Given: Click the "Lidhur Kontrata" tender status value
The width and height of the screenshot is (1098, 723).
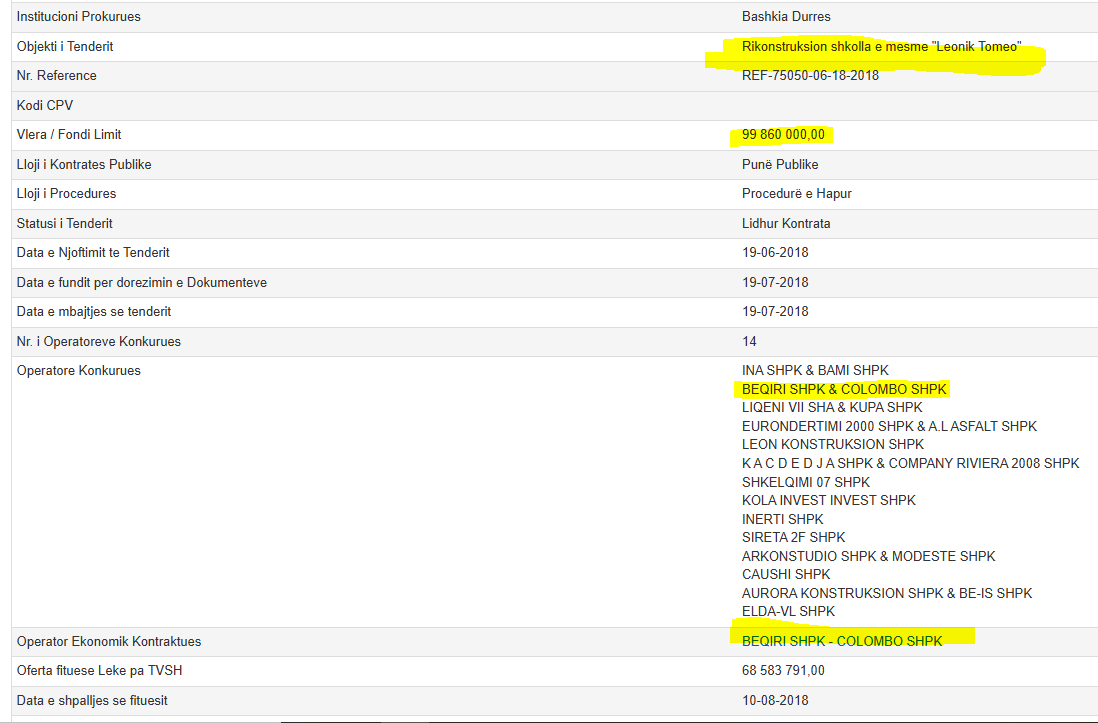Looking at the screenshot, I should point(786,223).
